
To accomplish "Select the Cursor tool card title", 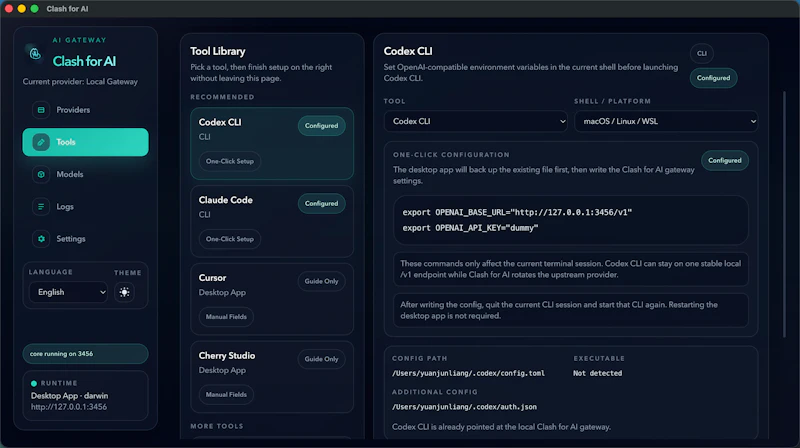I will (x=212, y=278).
